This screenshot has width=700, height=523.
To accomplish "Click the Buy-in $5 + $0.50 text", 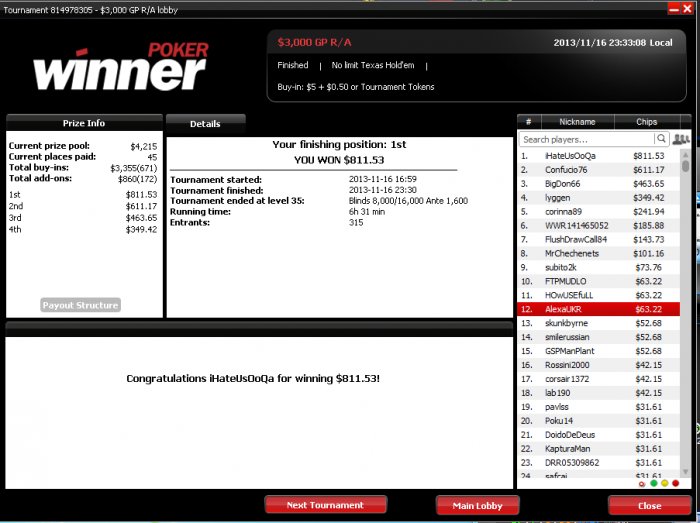I will [356, 87].
